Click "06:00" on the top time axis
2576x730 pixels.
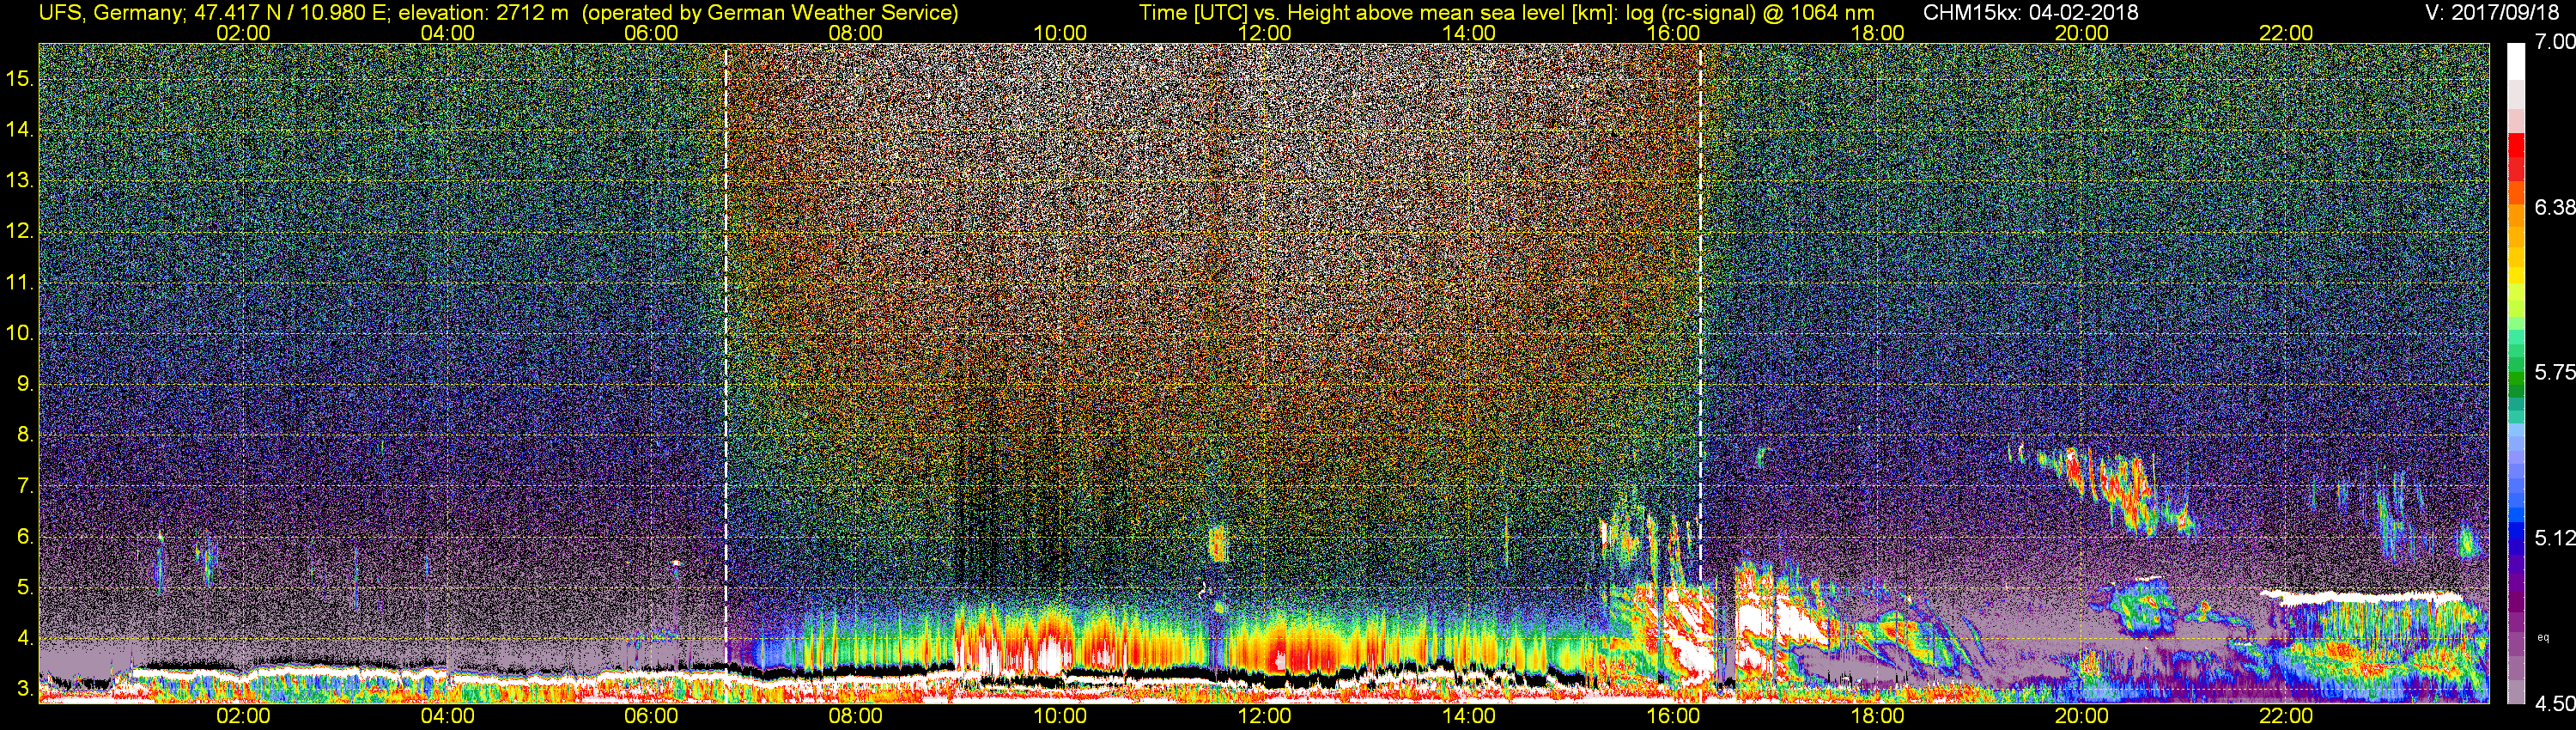pos(652,33)
